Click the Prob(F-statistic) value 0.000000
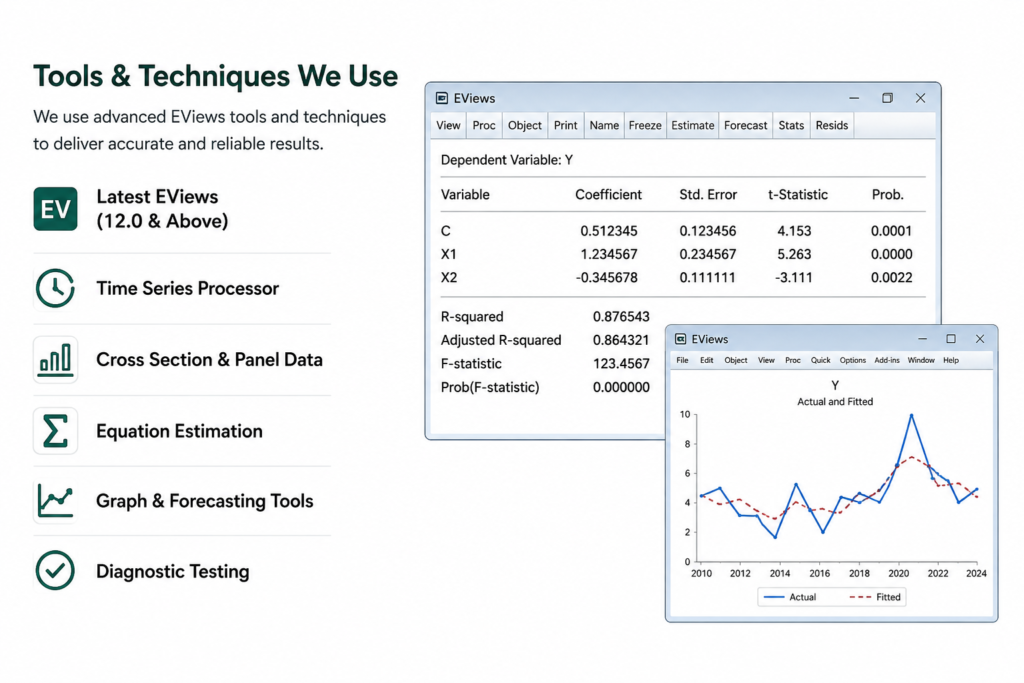Screen dimensions: 1024x683 click(x=621, y=387)
